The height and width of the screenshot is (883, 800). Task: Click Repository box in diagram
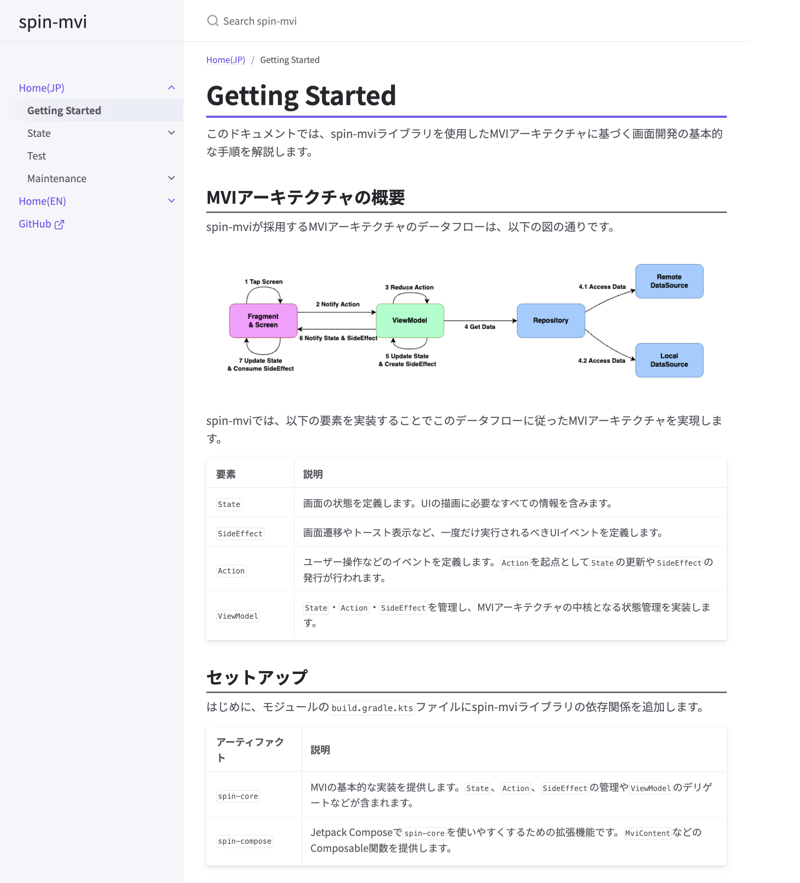tap(551, 320)
